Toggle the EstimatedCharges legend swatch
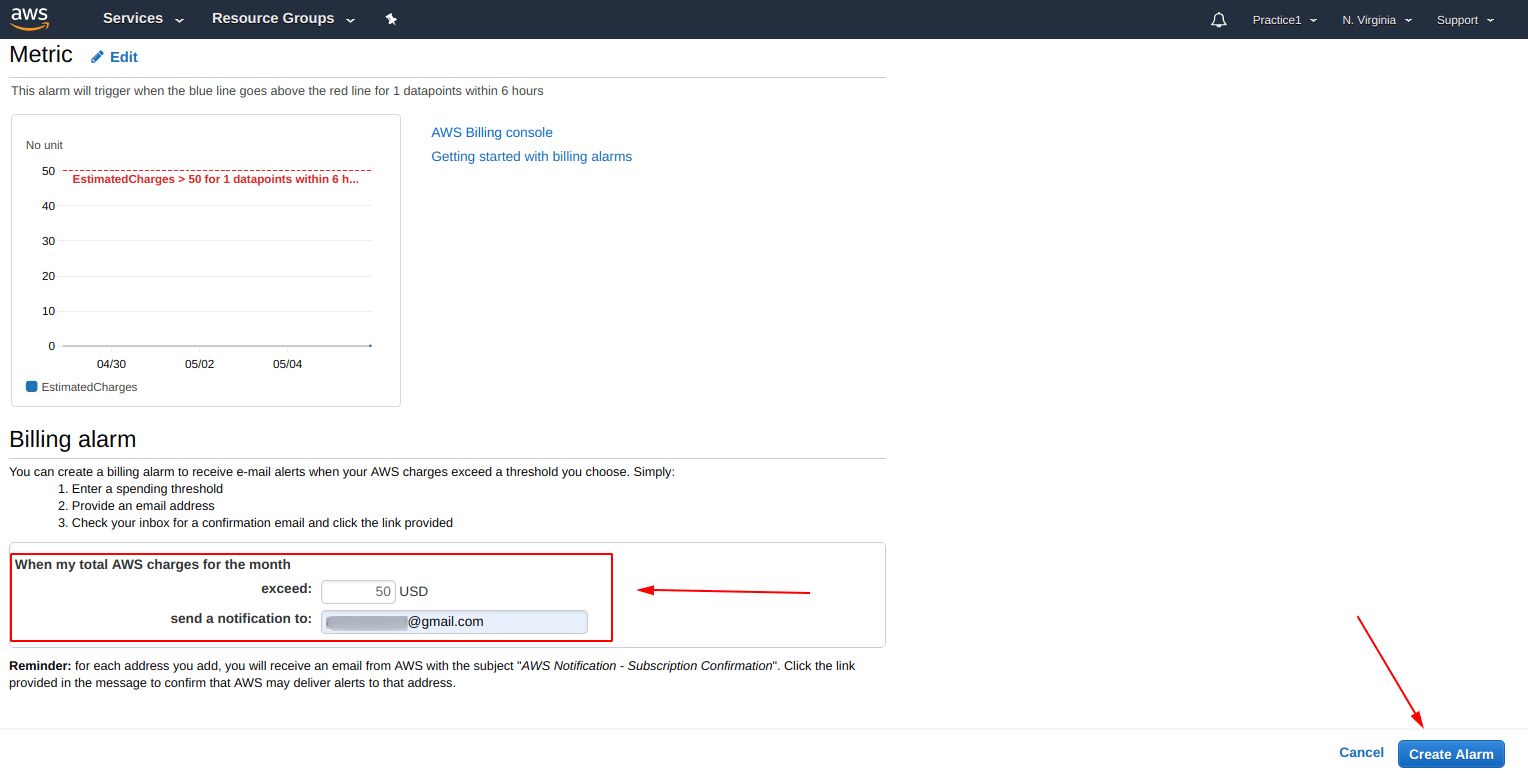This screenshot has width=1528, height=774. point(31,386)
